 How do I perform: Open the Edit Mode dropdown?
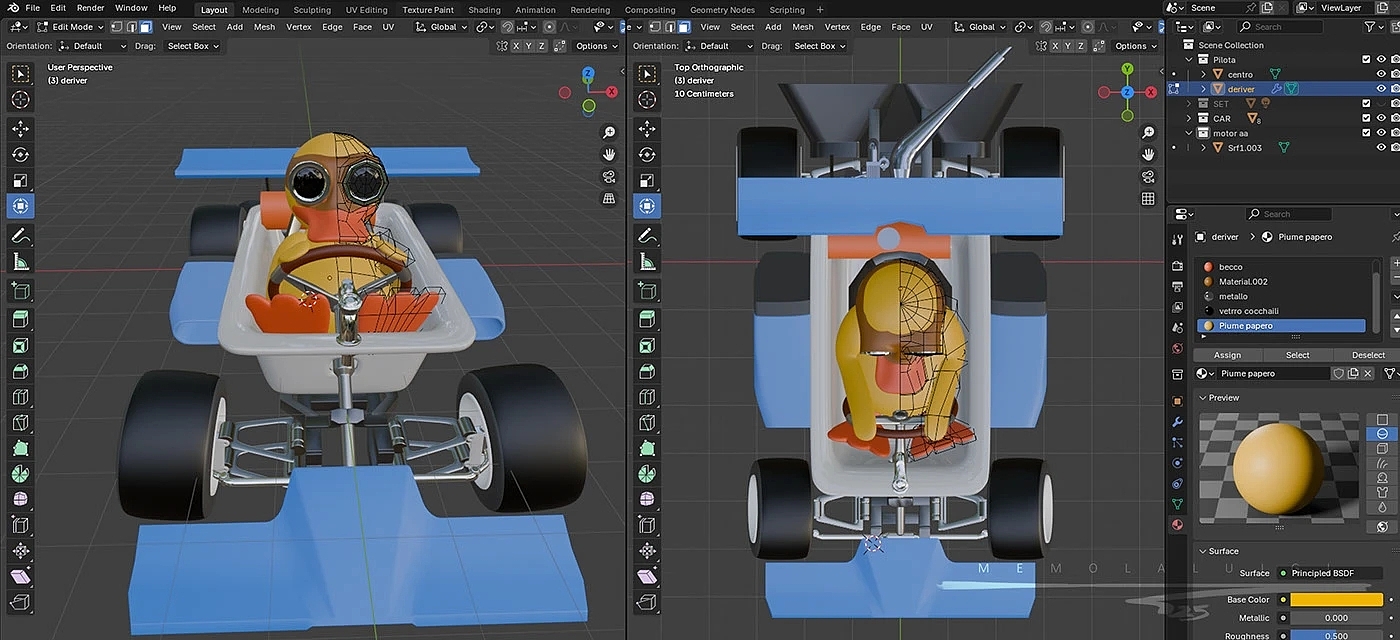pyautogui.click(x=71, y=27)
